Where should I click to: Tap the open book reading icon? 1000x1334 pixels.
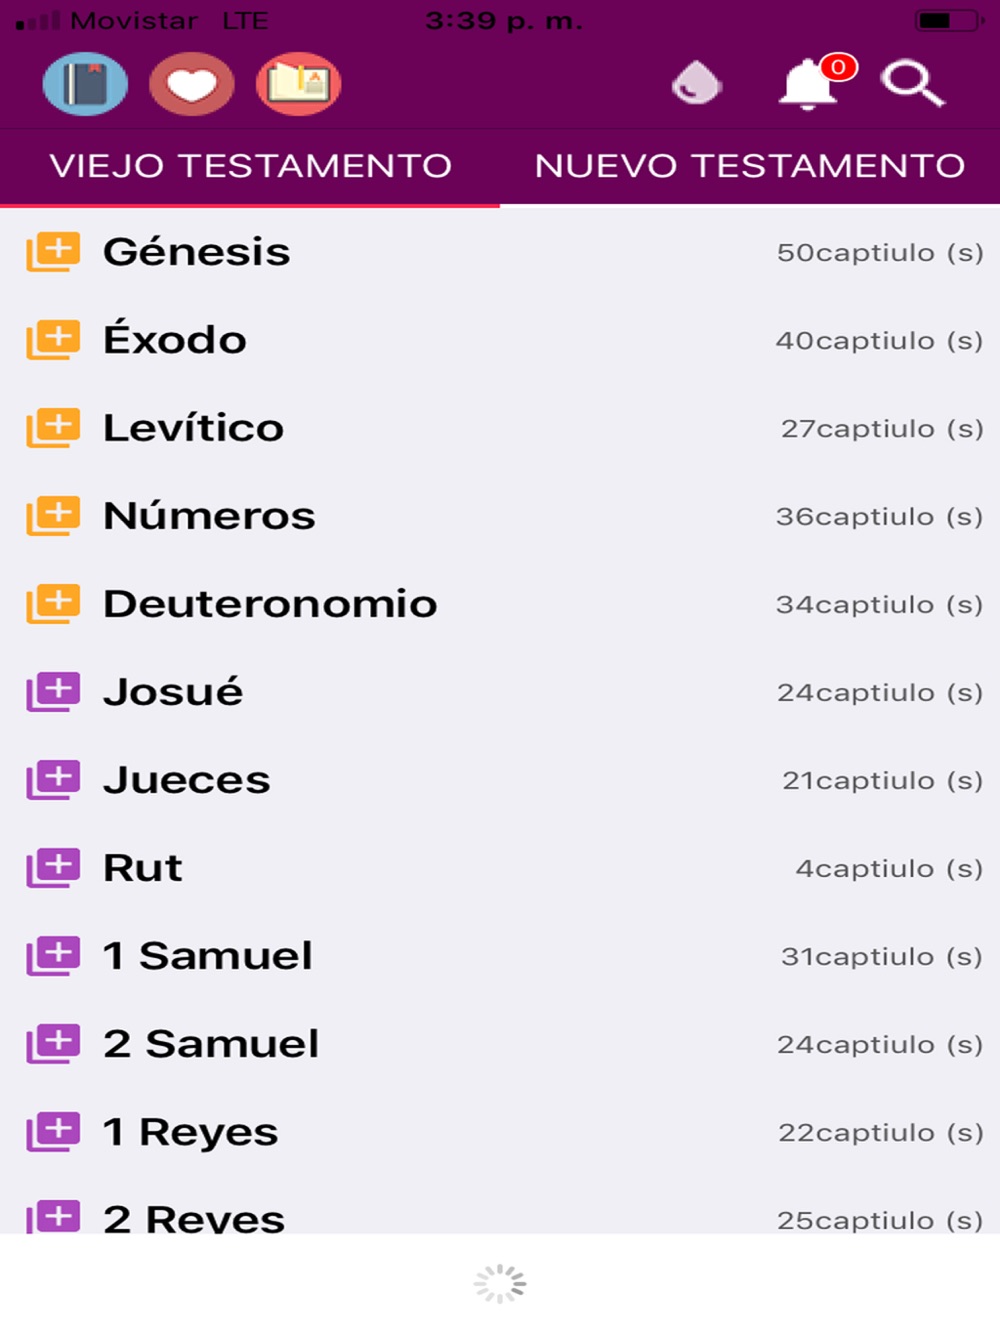299,84
